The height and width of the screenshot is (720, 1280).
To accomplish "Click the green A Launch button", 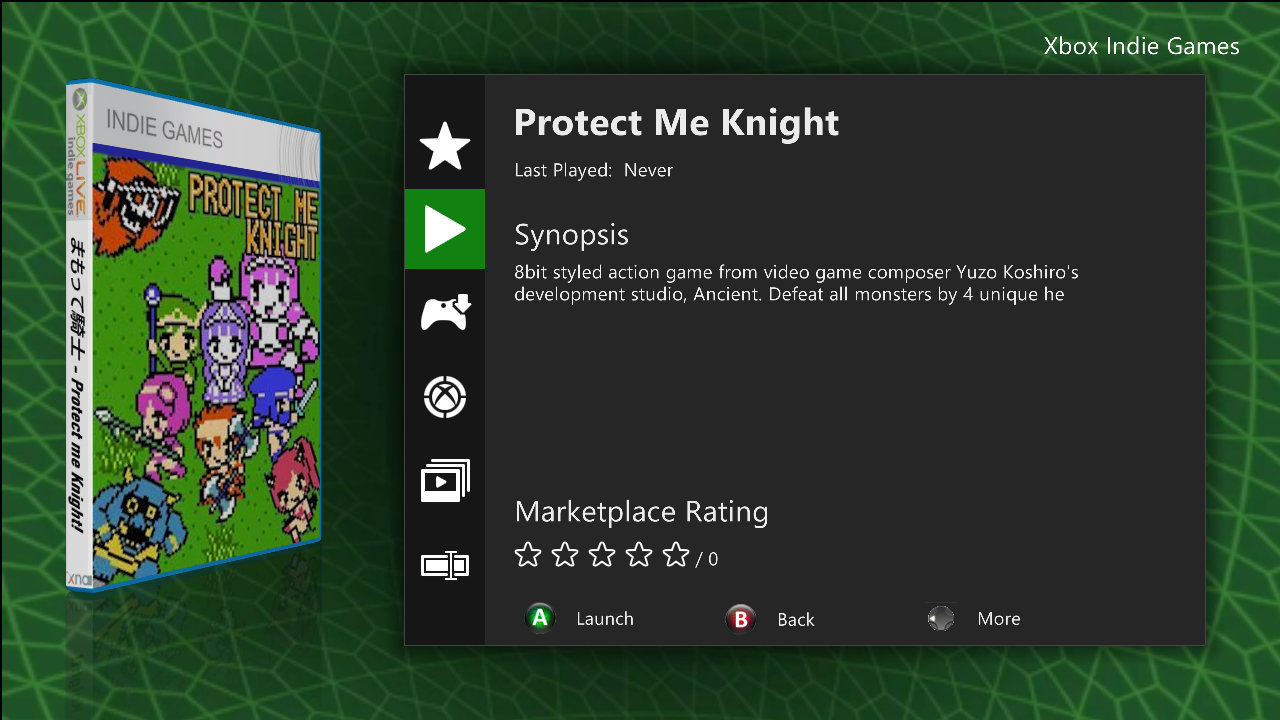I will pyautogui.click(x=541, y=618).
